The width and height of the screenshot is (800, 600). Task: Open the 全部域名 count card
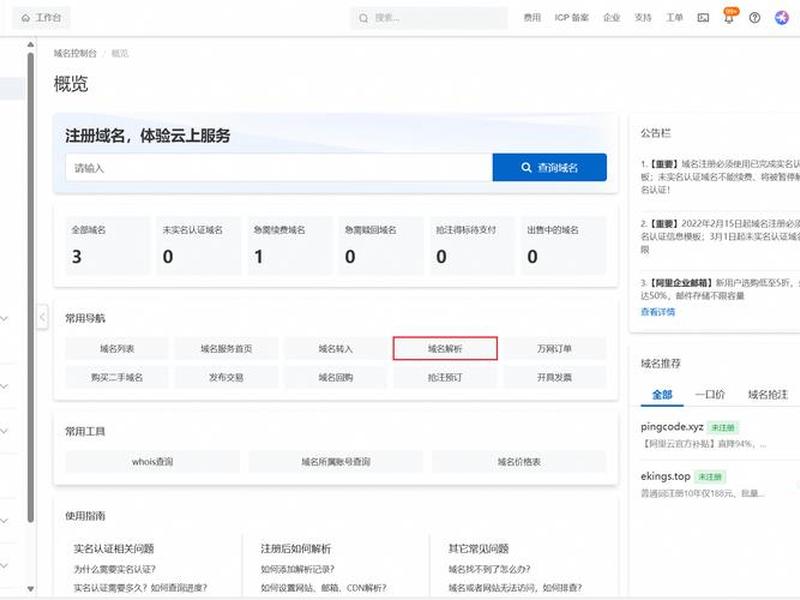108,245
